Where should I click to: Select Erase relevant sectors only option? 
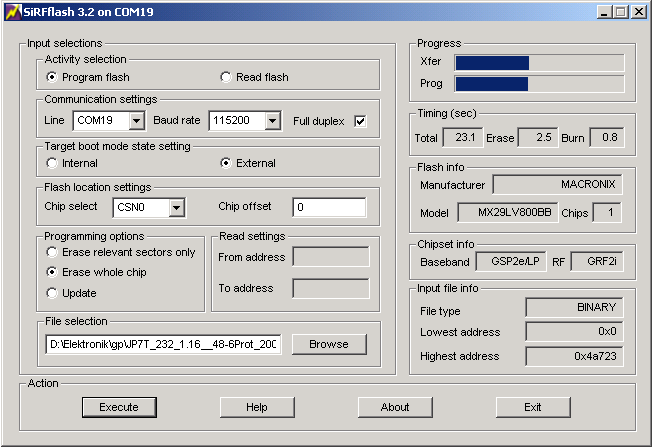(52, 252)
